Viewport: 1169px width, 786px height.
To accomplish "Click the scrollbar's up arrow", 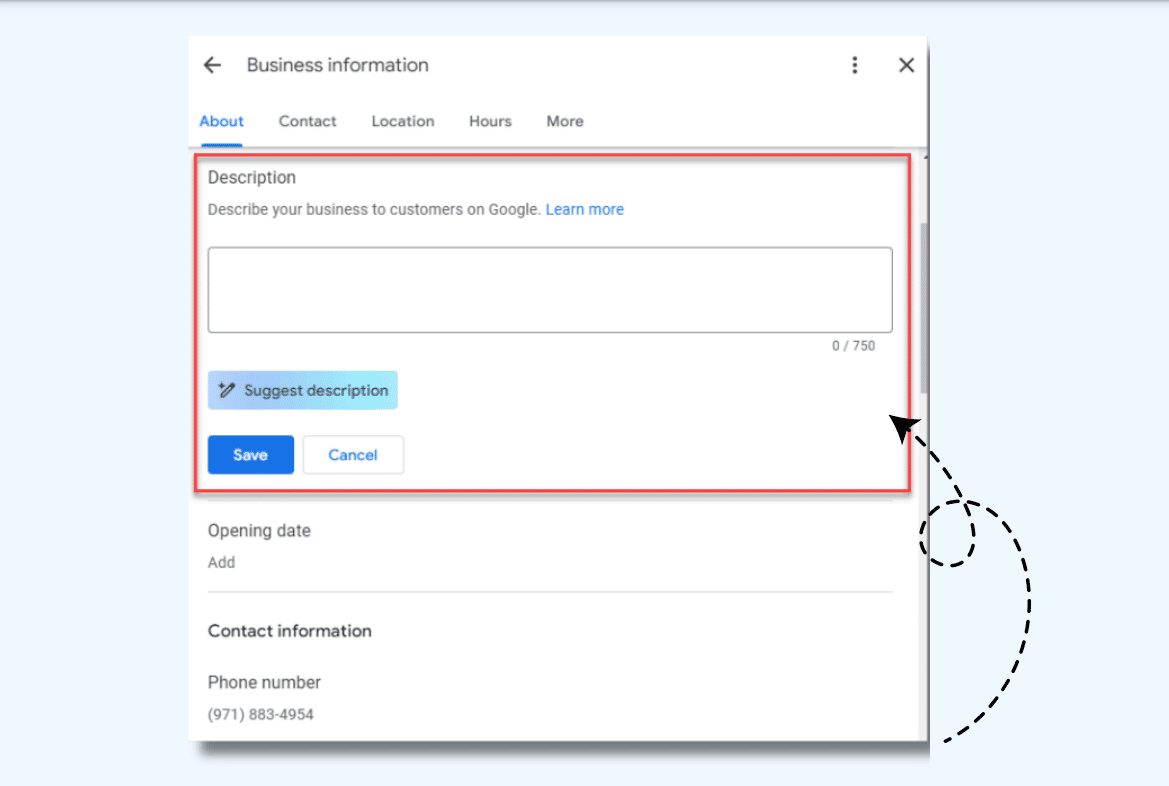I will 924,157.
